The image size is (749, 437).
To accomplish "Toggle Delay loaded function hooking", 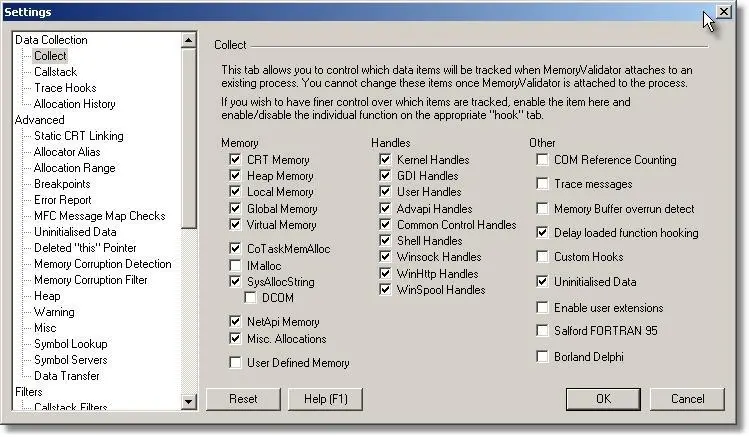I will pos(542,233).
